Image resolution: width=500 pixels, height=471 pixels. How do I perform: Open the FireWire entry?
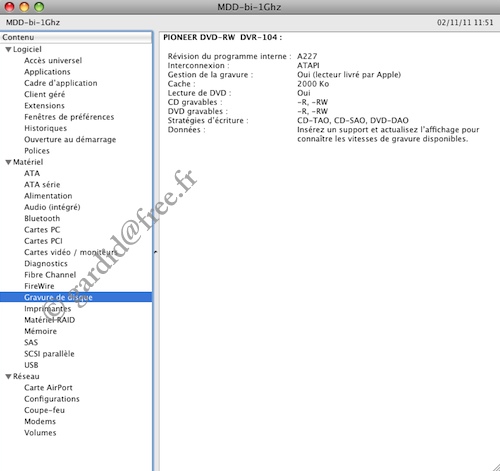[39, 286]
